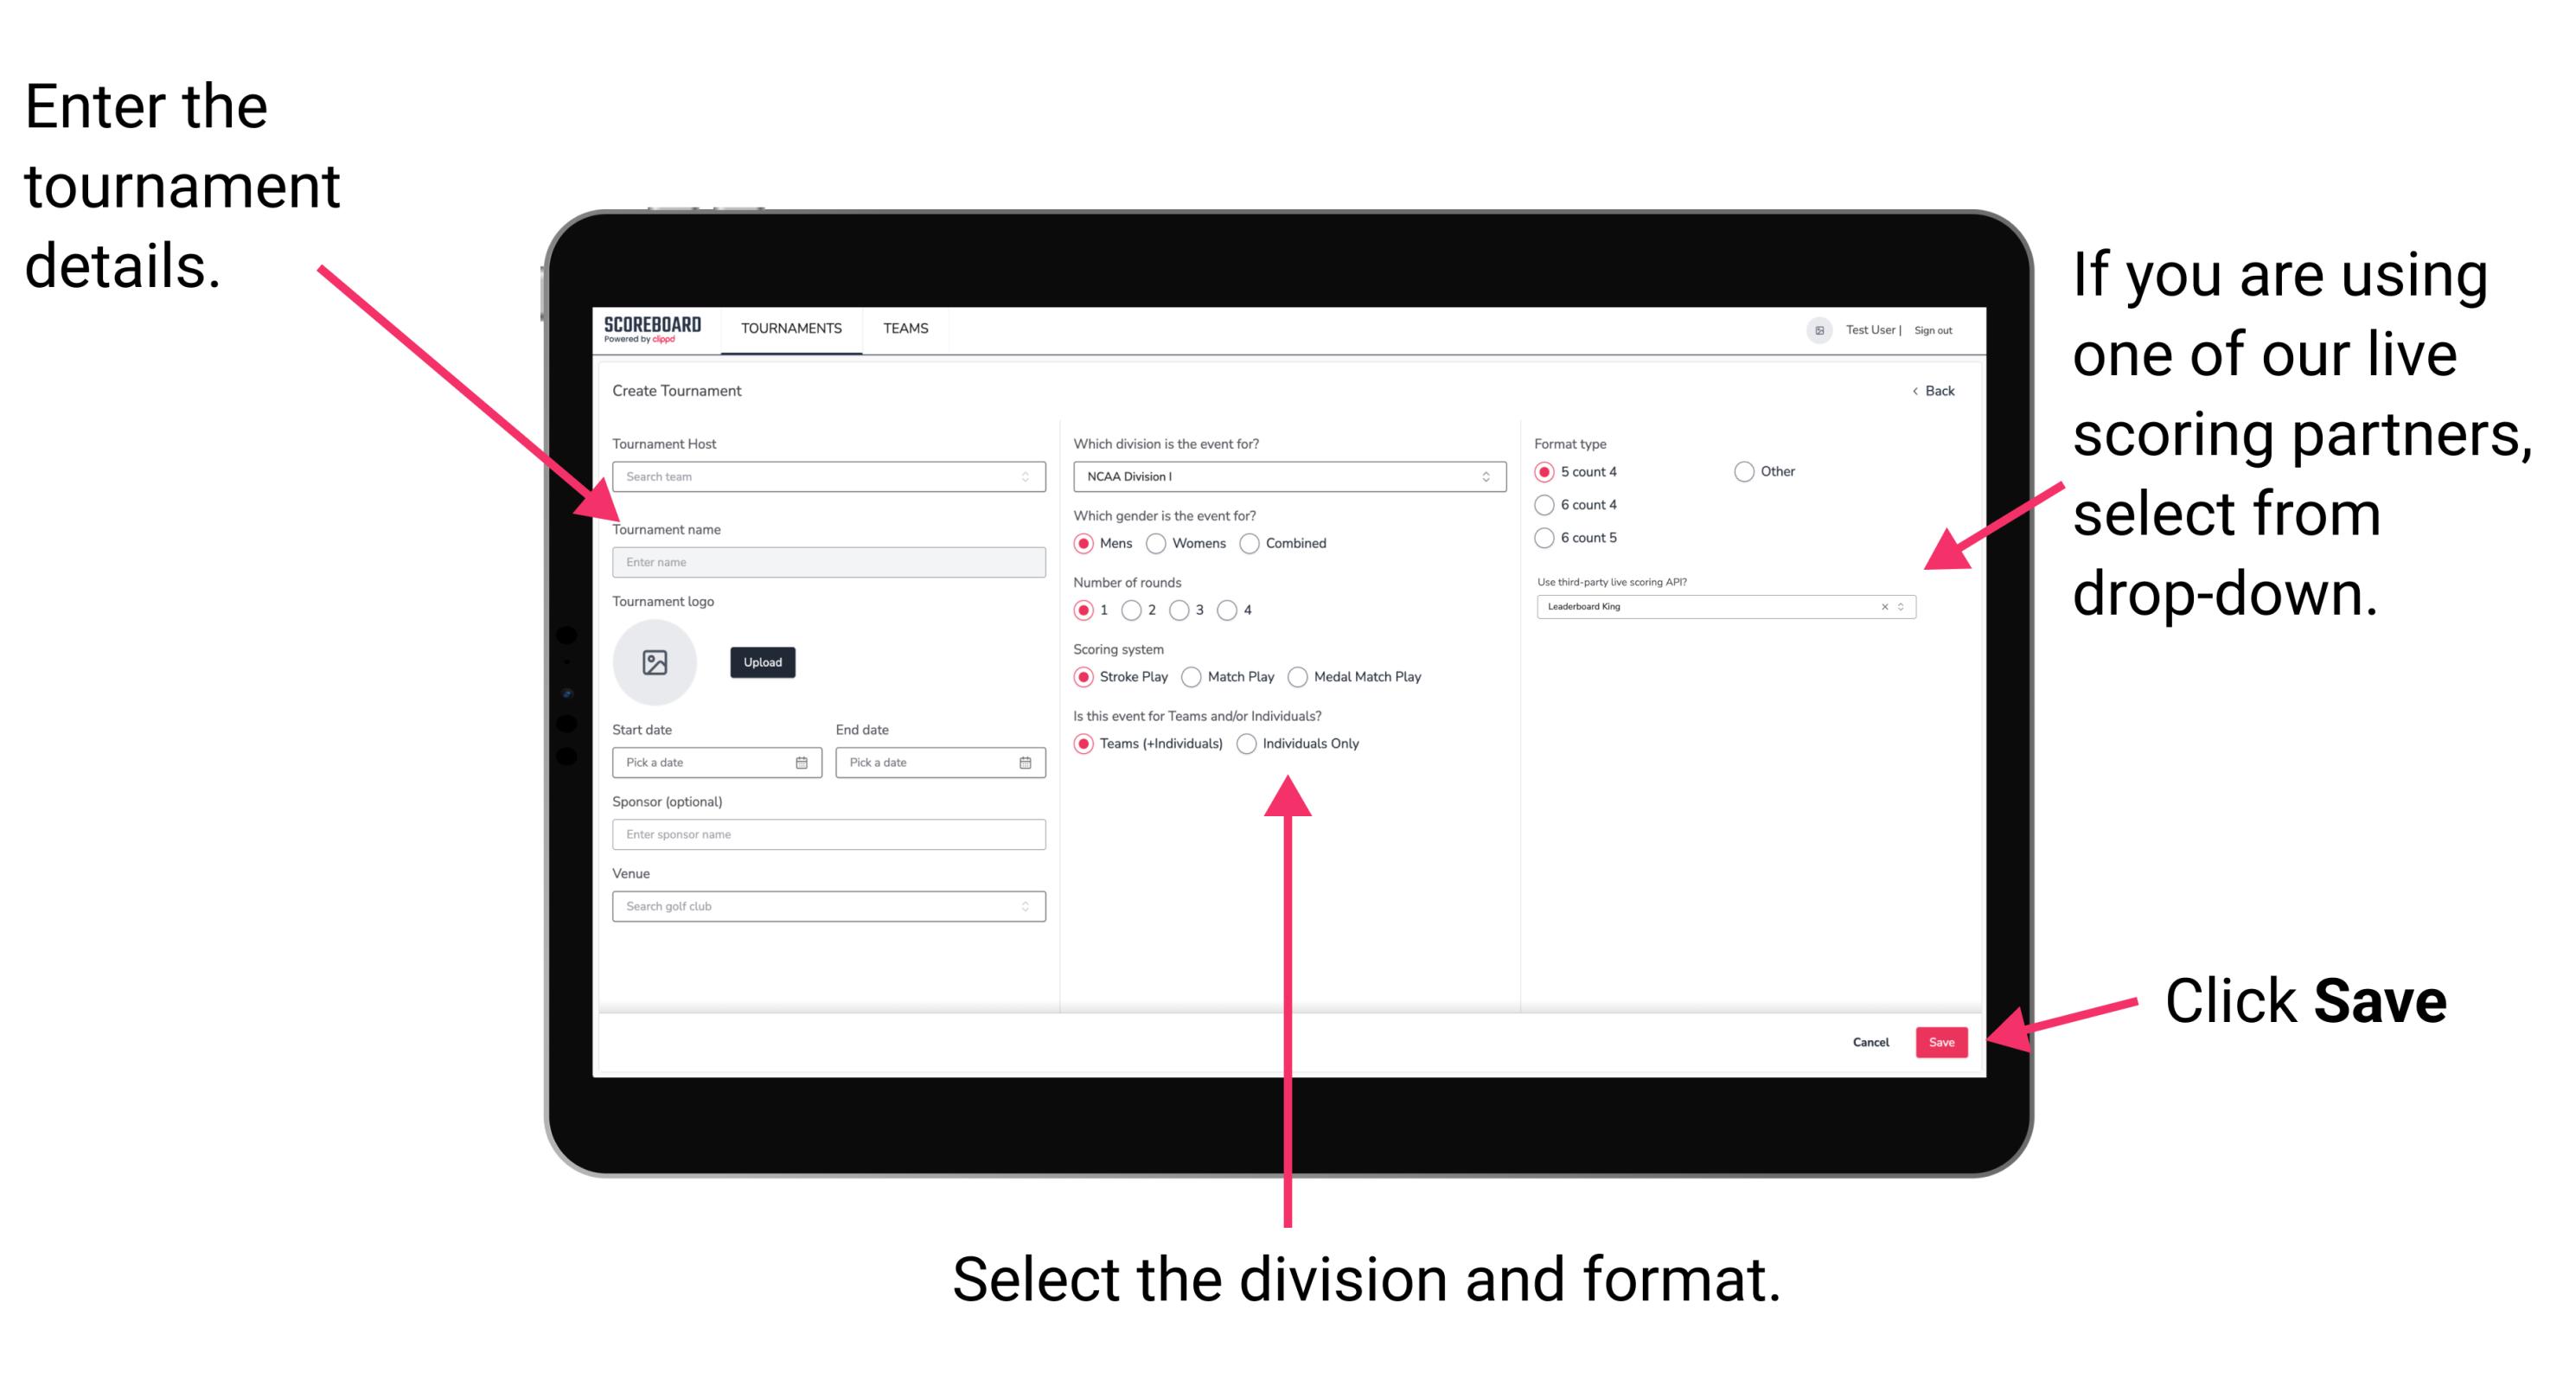Click the image placeholder upload icon

click(654, 662)
